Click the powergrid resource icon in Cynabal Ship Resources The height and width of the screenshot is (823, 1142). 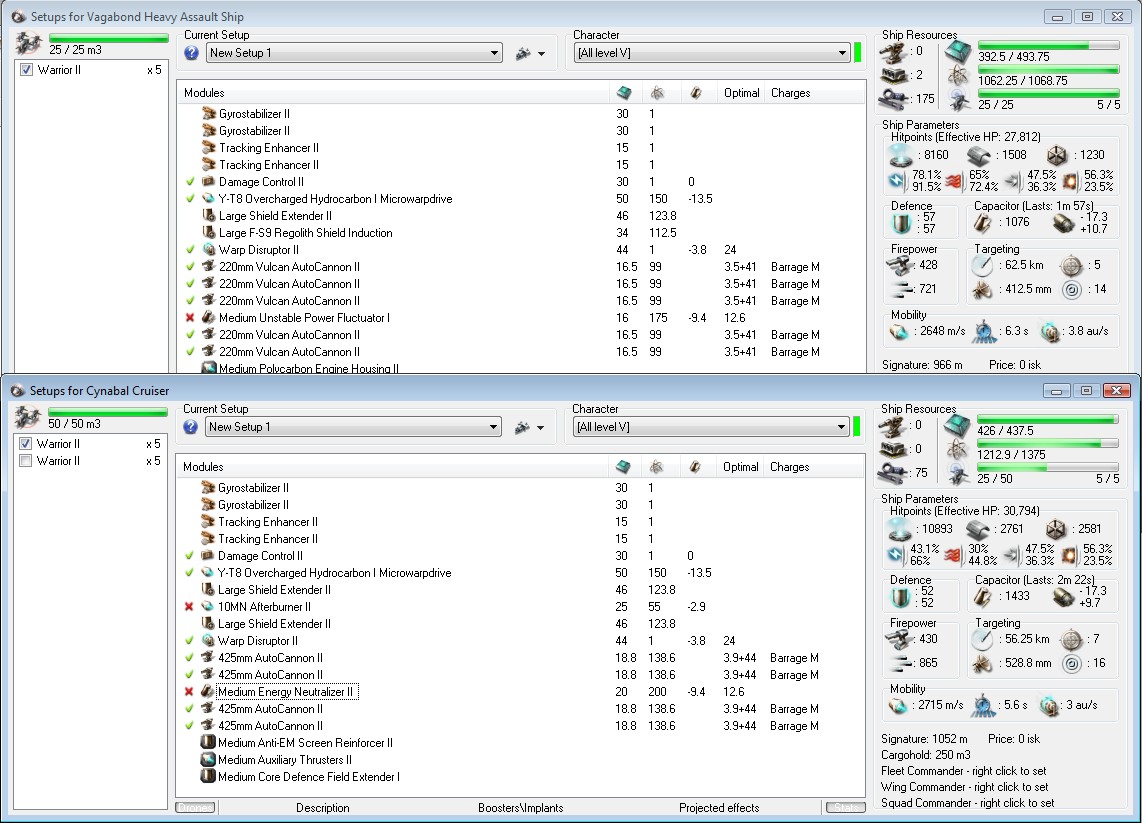[958, 450]
